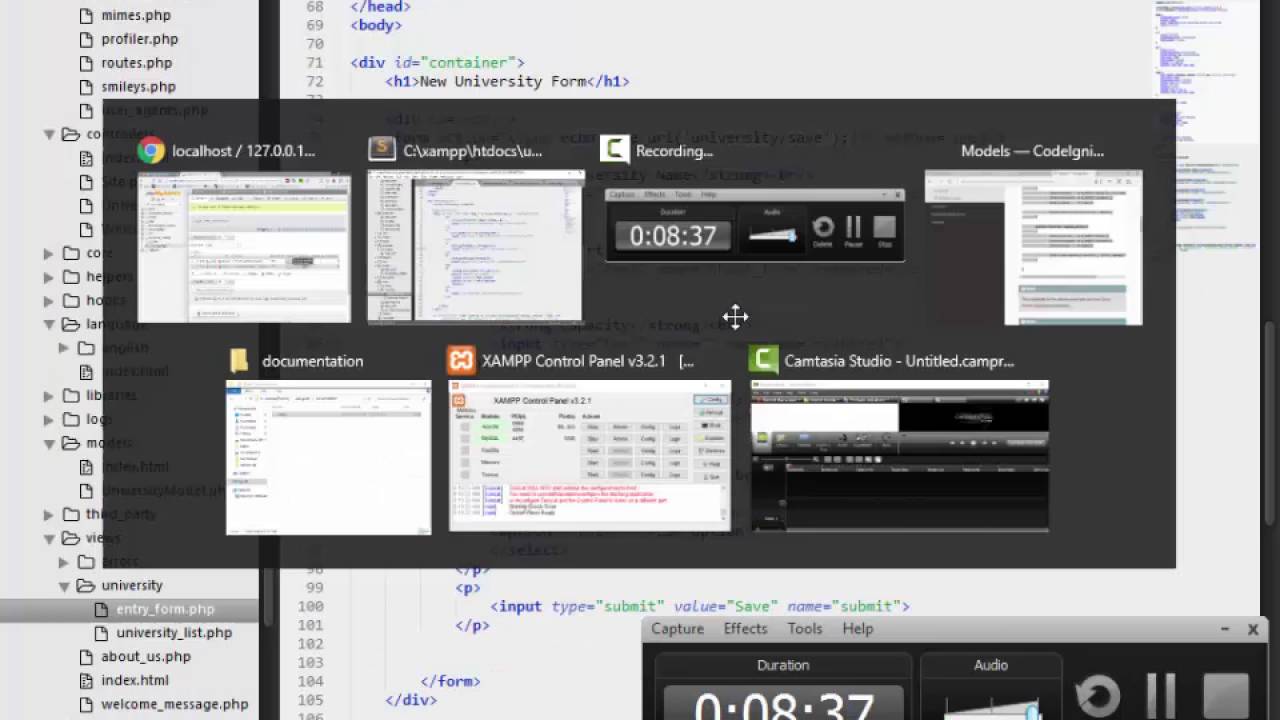Click the file icon of profiler.php
This screenshot has width=1280, height=720.
[x=86, y=39]
